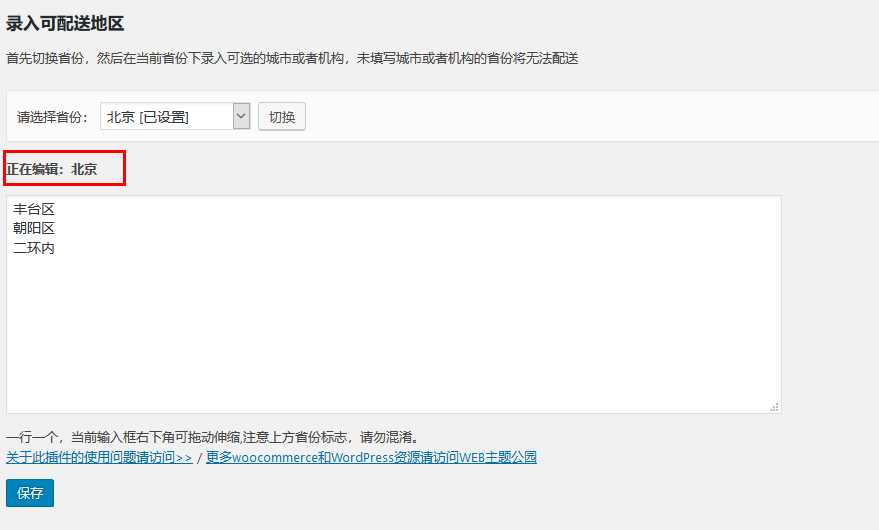Click the 切换 switch button

point(282,117)
